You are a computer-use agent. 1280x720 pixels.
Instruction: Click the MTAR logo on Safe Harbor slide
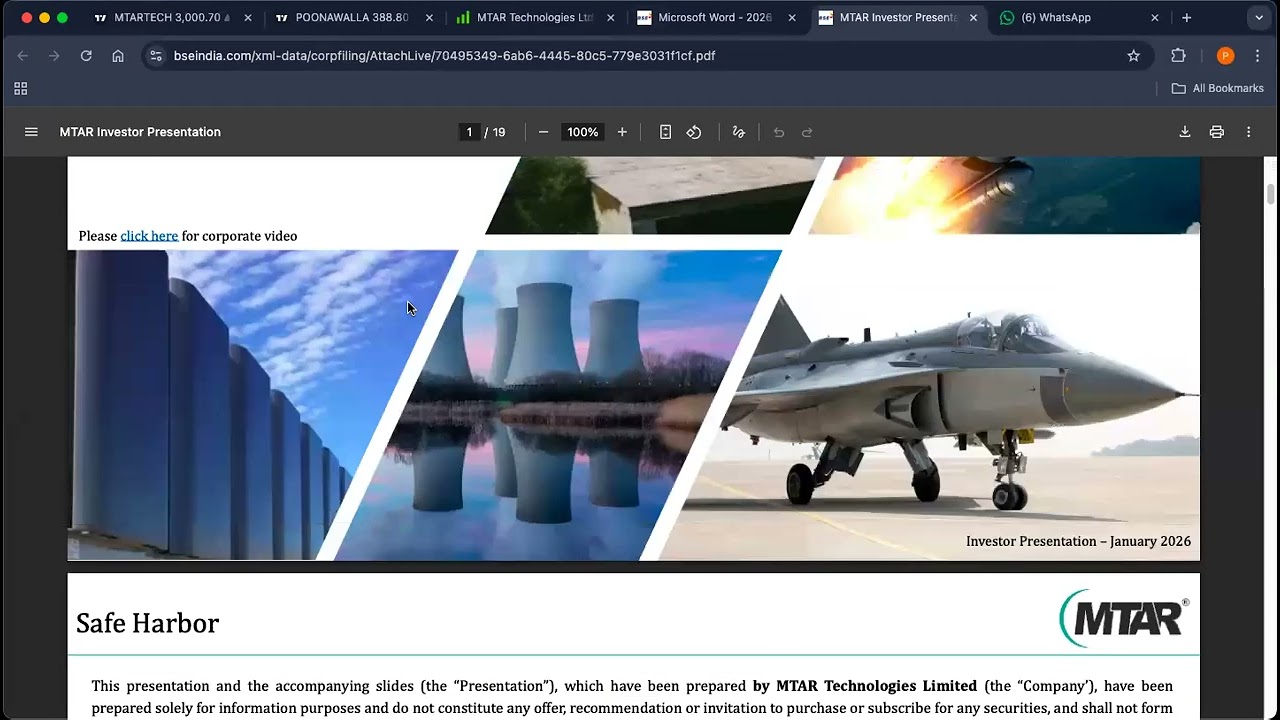click(x=1124, y=618)
